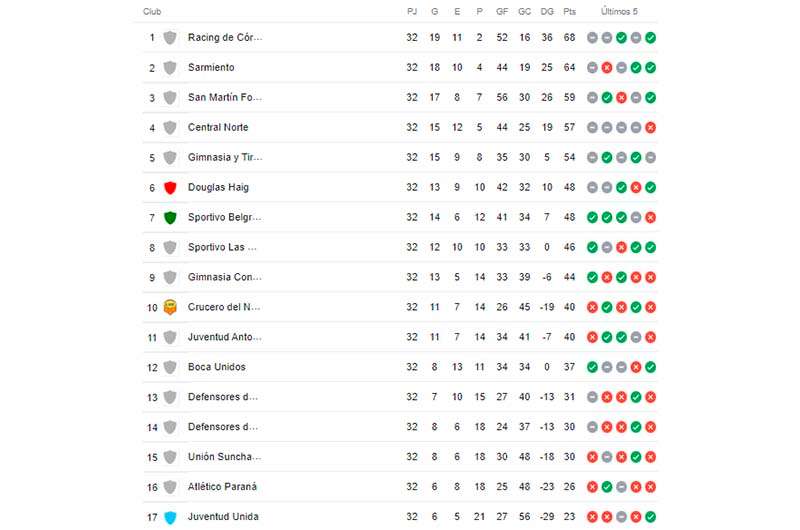This screenshot has height=530, width=800.
Task: Click the Últimos 5 column header
Action: 619,11
